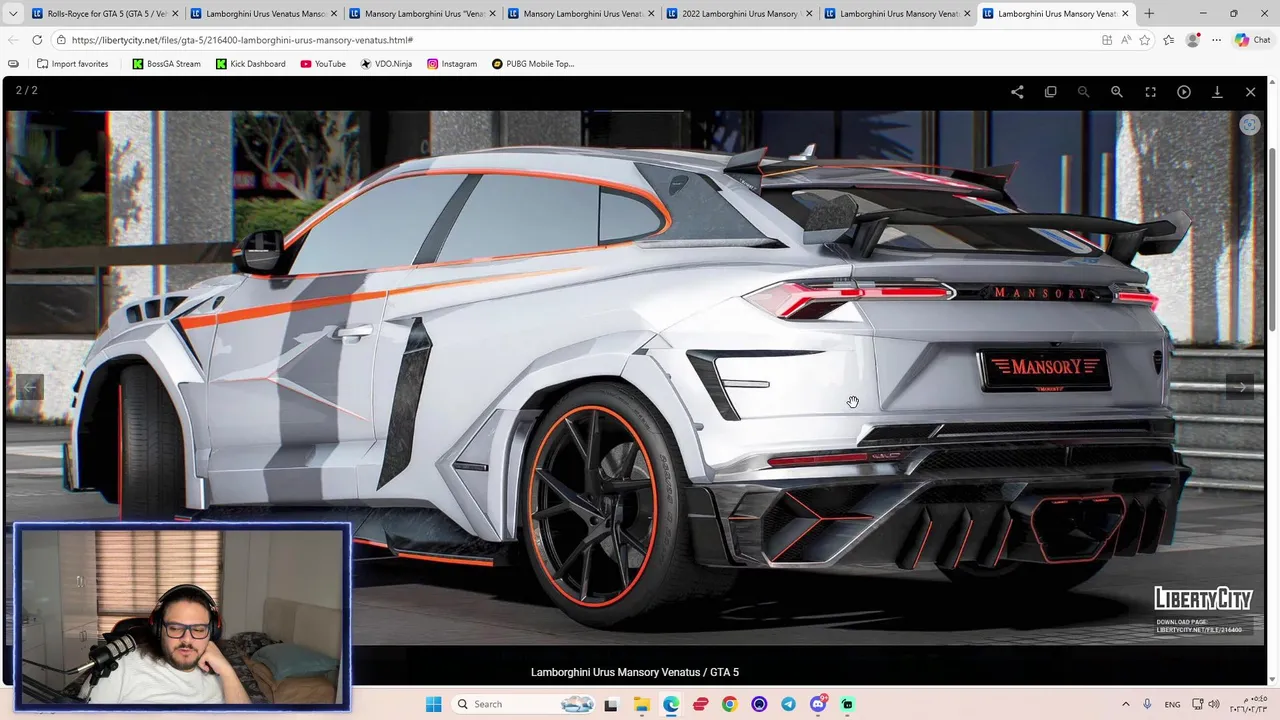Click the Import favorites bookmark
The image size is (1280, 720).
(73, 64)
